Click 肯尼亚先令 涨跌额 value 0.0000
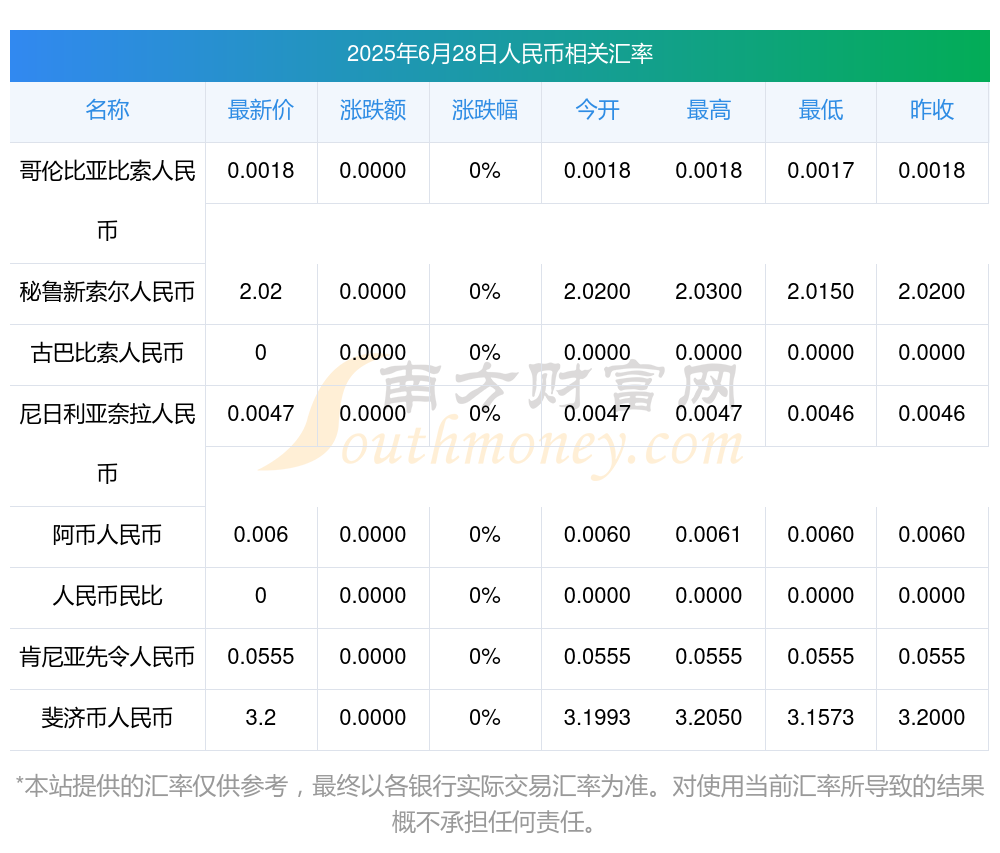 click(x=372, y=657)
